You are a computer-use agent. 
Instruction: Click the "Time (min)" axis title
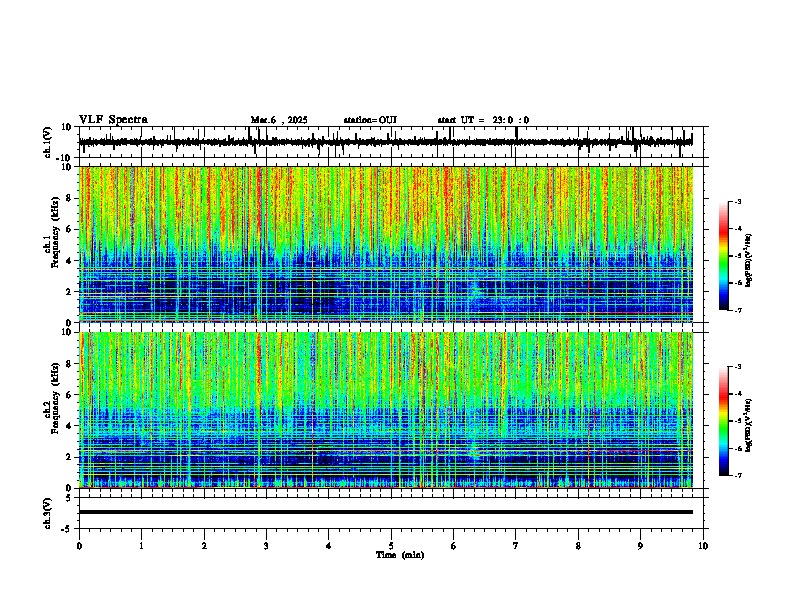pyautogui.click(x=400, y=555)
